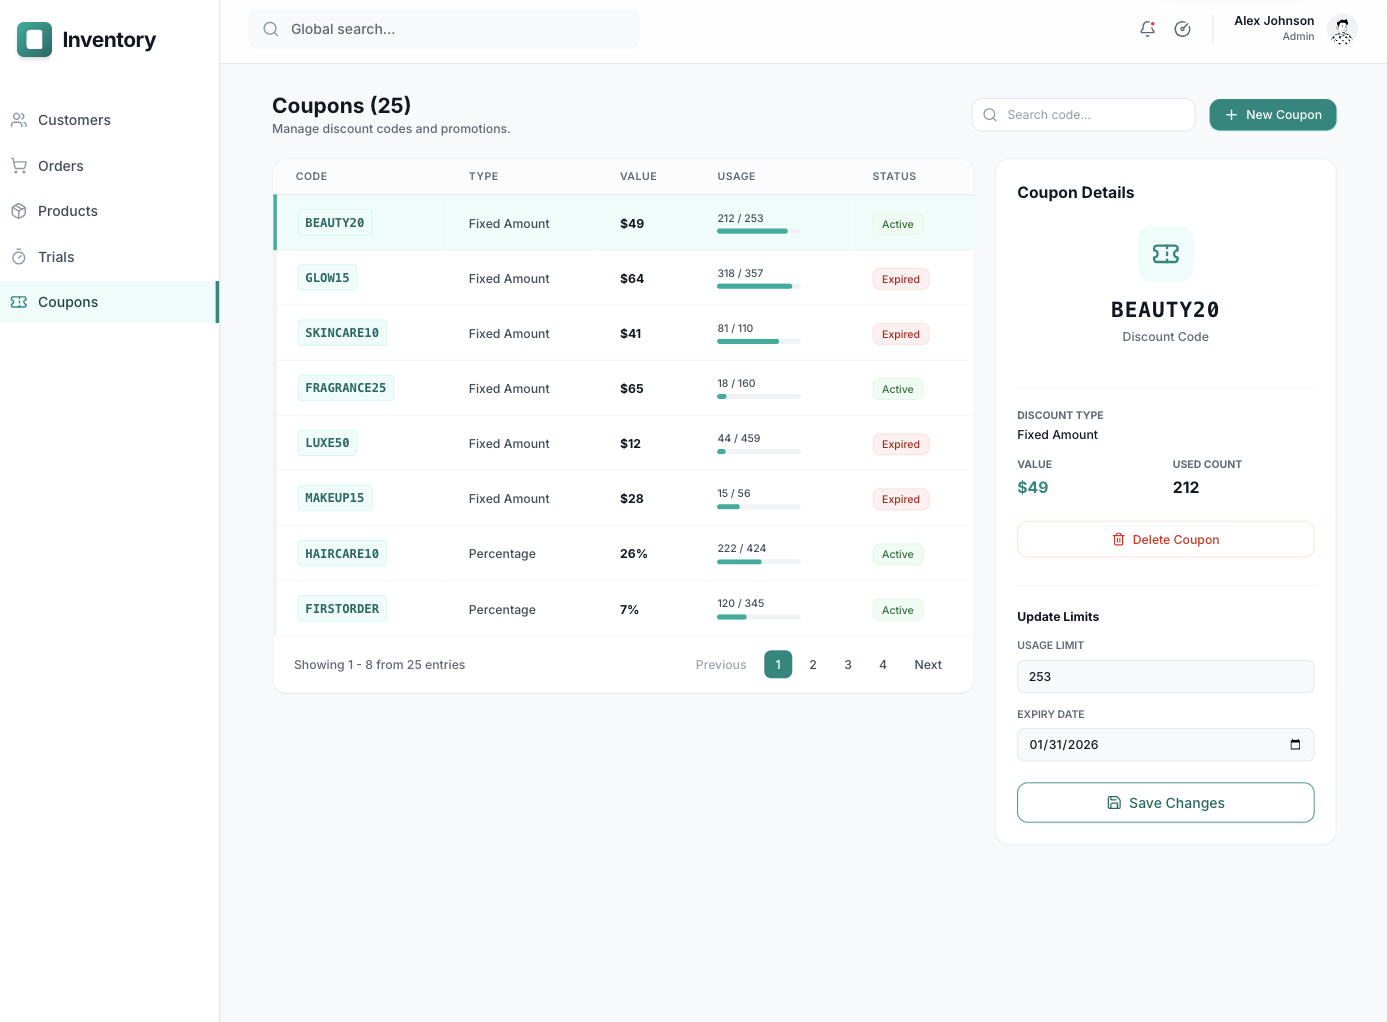Click the magnifier icon in Global search
This screenshot has height=1022, width=1387.
coord(270,29)
